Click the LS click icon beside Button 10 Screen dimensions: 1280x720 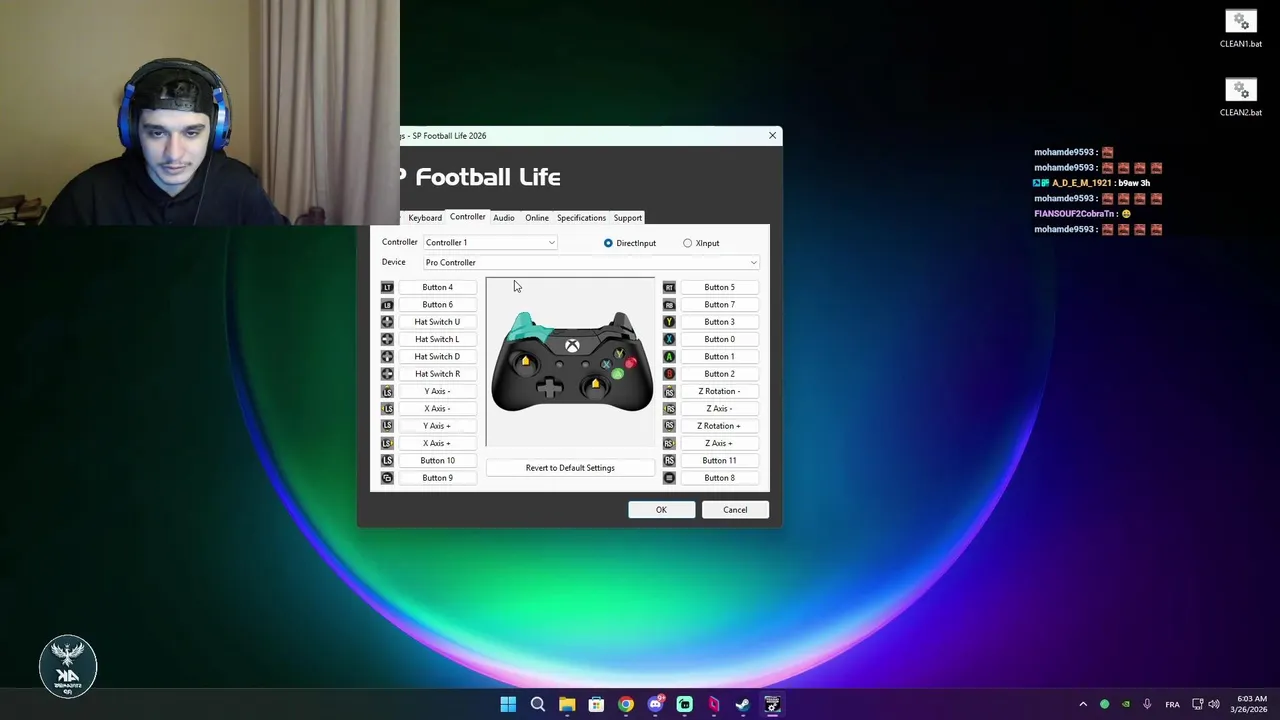(387, 460)
